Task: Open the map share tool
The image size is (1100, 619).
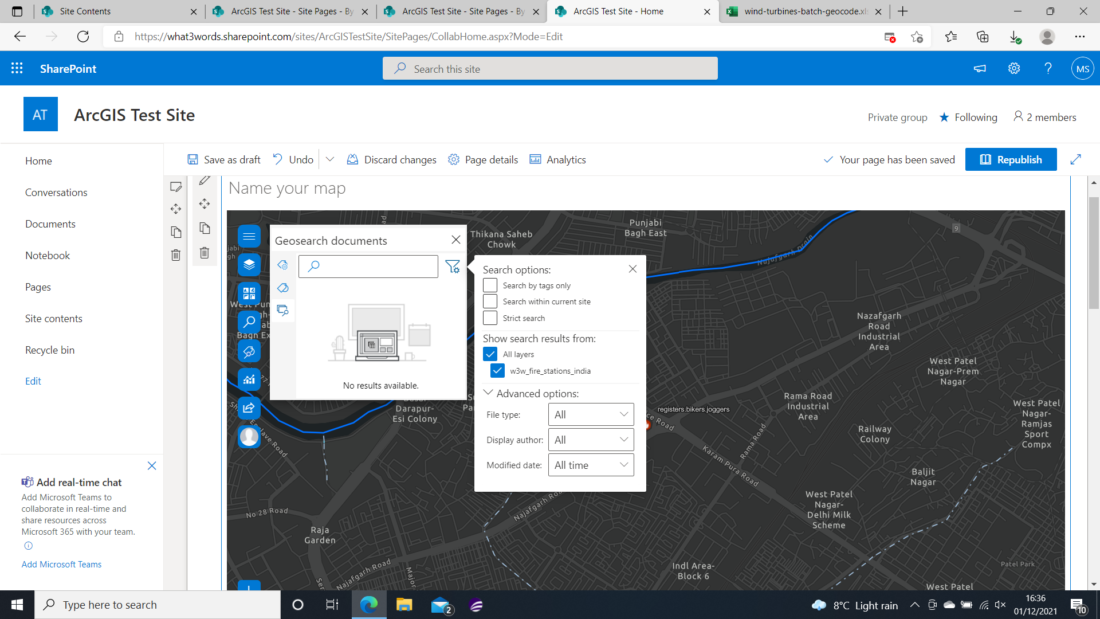Action: click(249, 408)
